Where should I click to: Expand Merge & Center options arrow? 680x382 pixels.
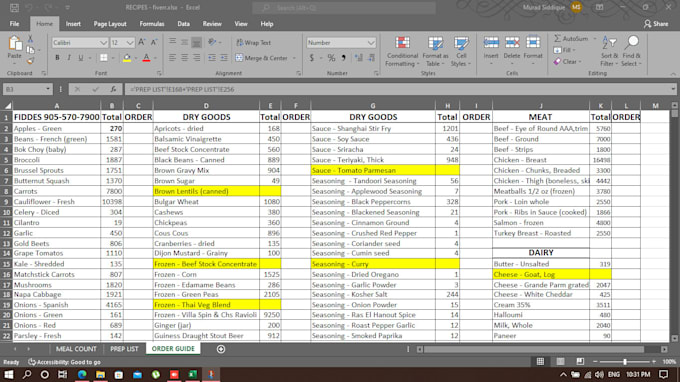294,58
